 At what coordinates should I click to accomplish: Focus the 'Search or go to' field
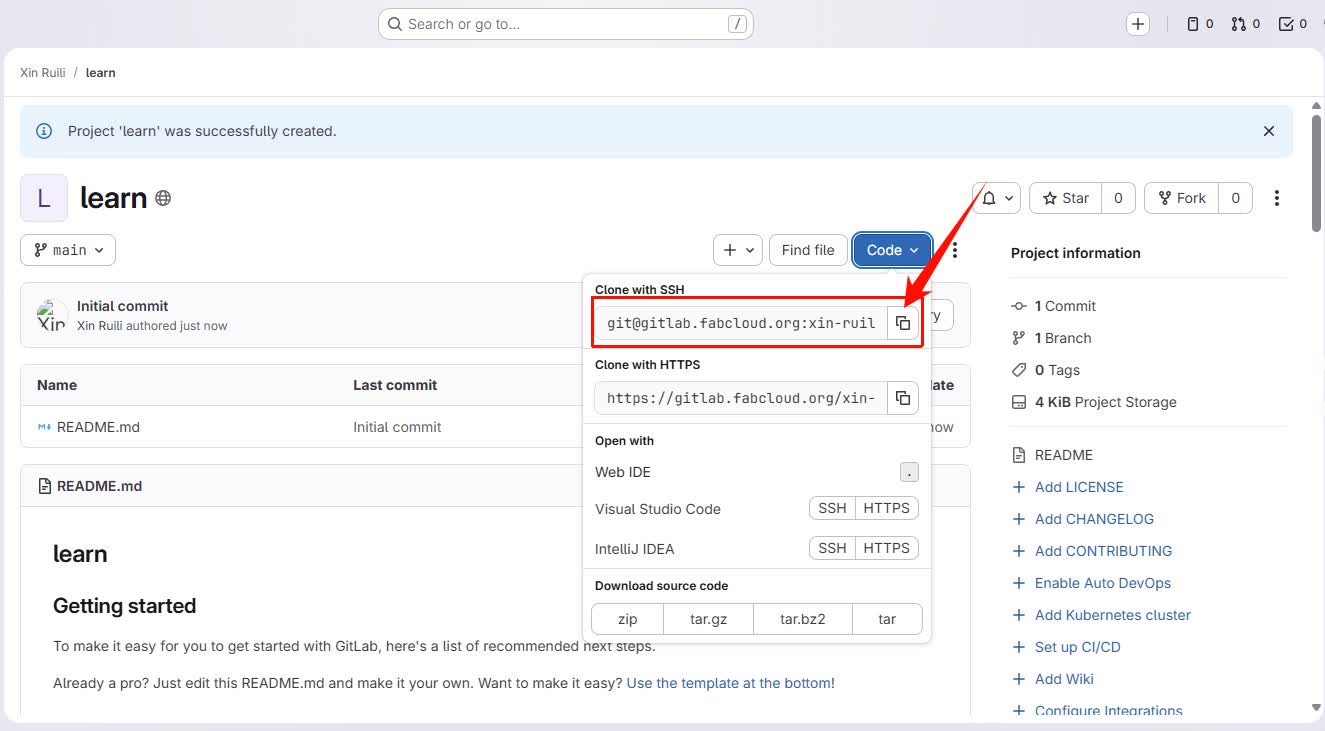click(565, 24)
